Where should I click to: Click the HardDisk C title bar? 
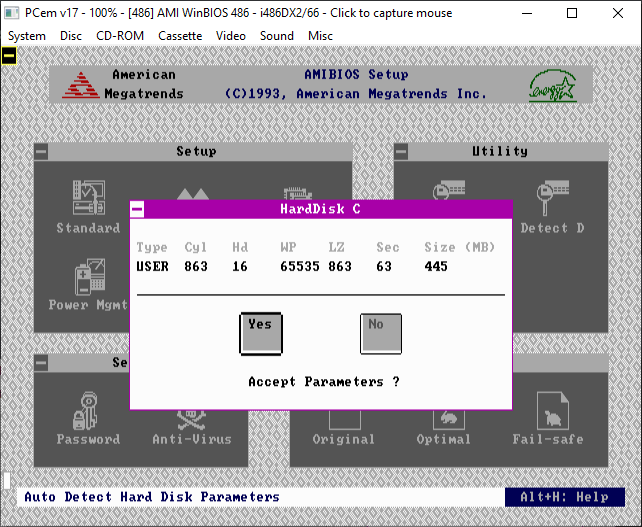tap(321, 209)
